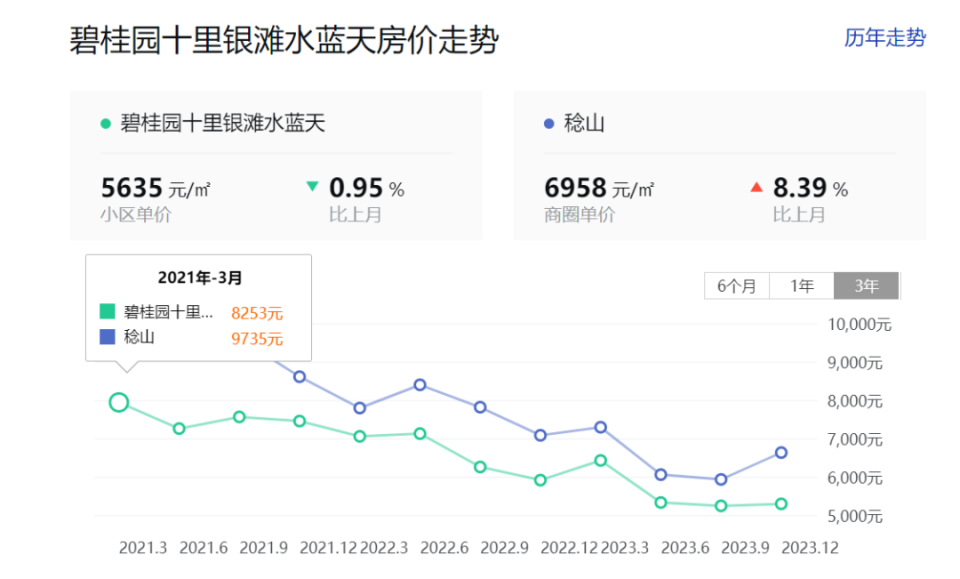Screen dimensions: 960x579
Task: Select the highlighted green point for 2021.3
Action: click(x=119, y=402)
